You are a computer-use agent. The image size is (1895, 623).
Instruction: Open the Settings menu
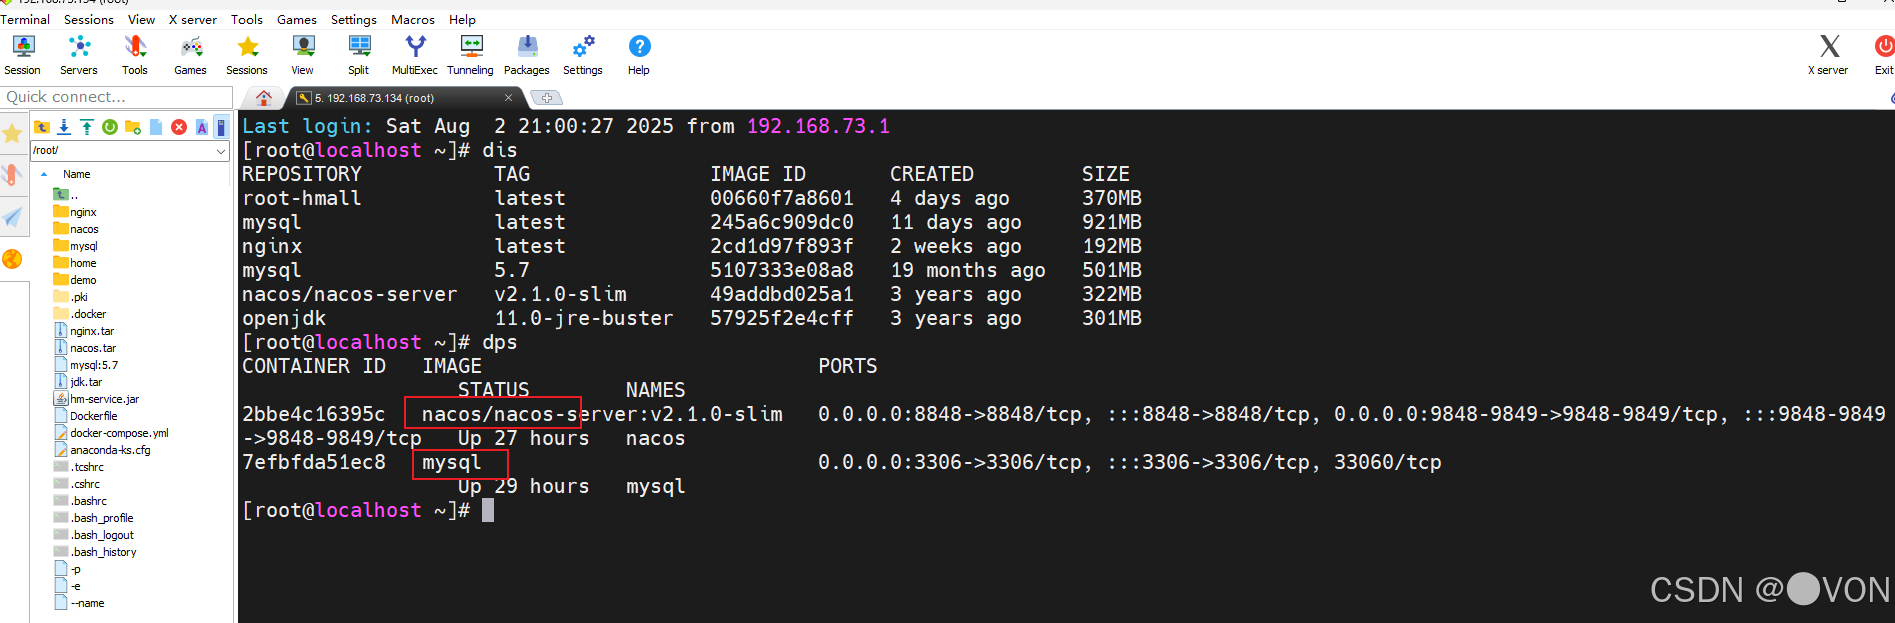tap(354, 19)
